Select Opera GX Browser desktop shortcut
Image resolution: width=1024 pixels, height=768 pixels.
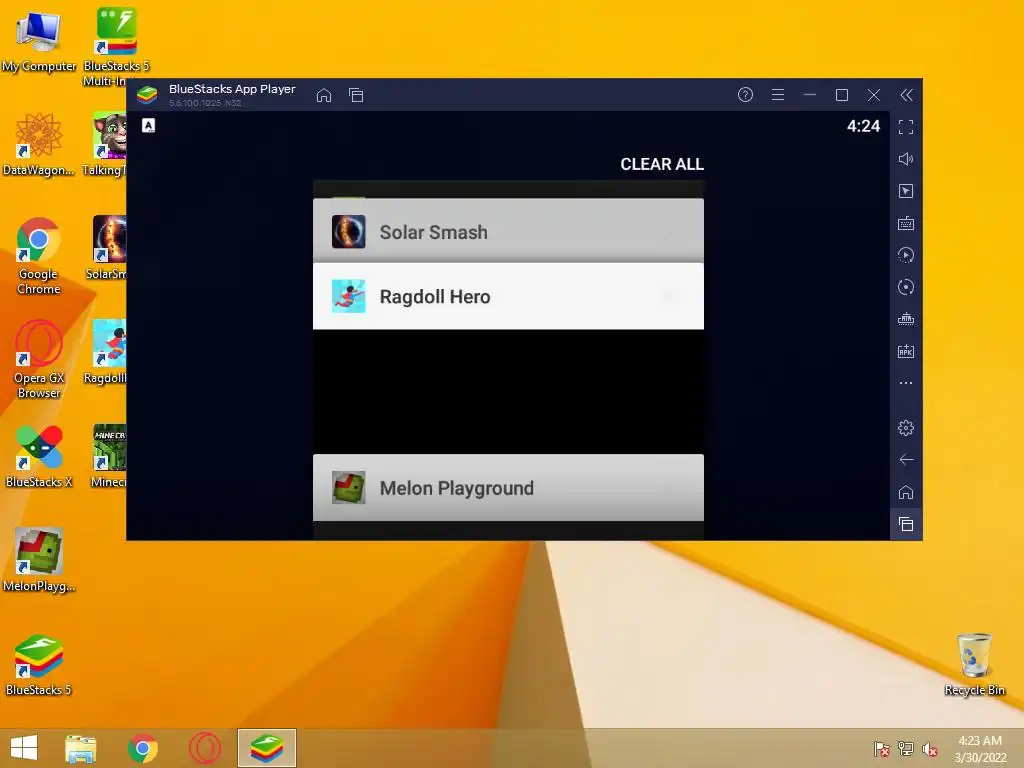[x=39, y=359]
